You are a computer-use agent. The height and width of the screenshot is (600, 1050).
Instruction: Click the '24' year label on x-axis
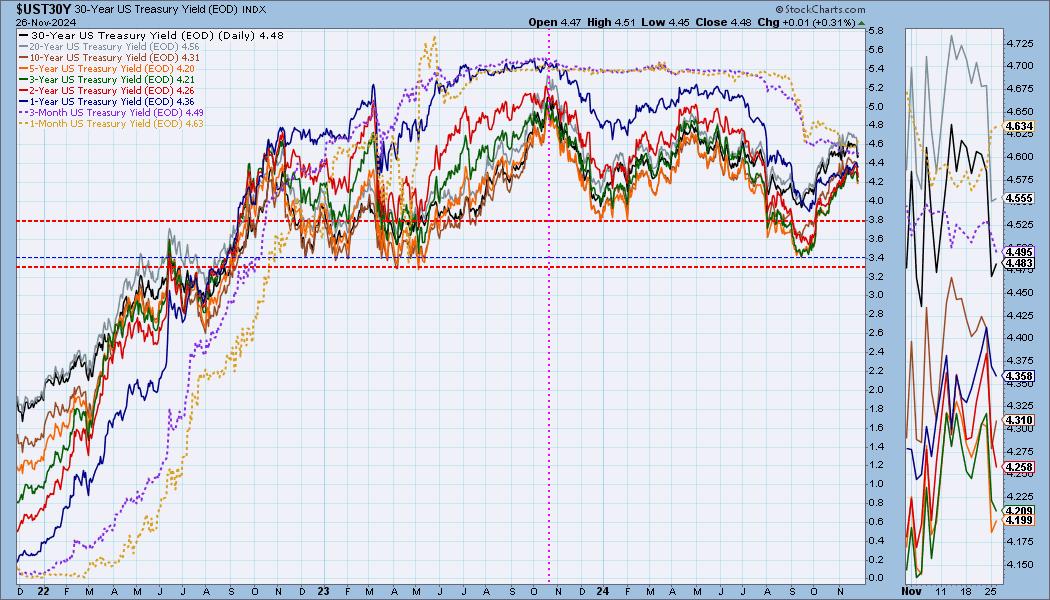(603, 591)
